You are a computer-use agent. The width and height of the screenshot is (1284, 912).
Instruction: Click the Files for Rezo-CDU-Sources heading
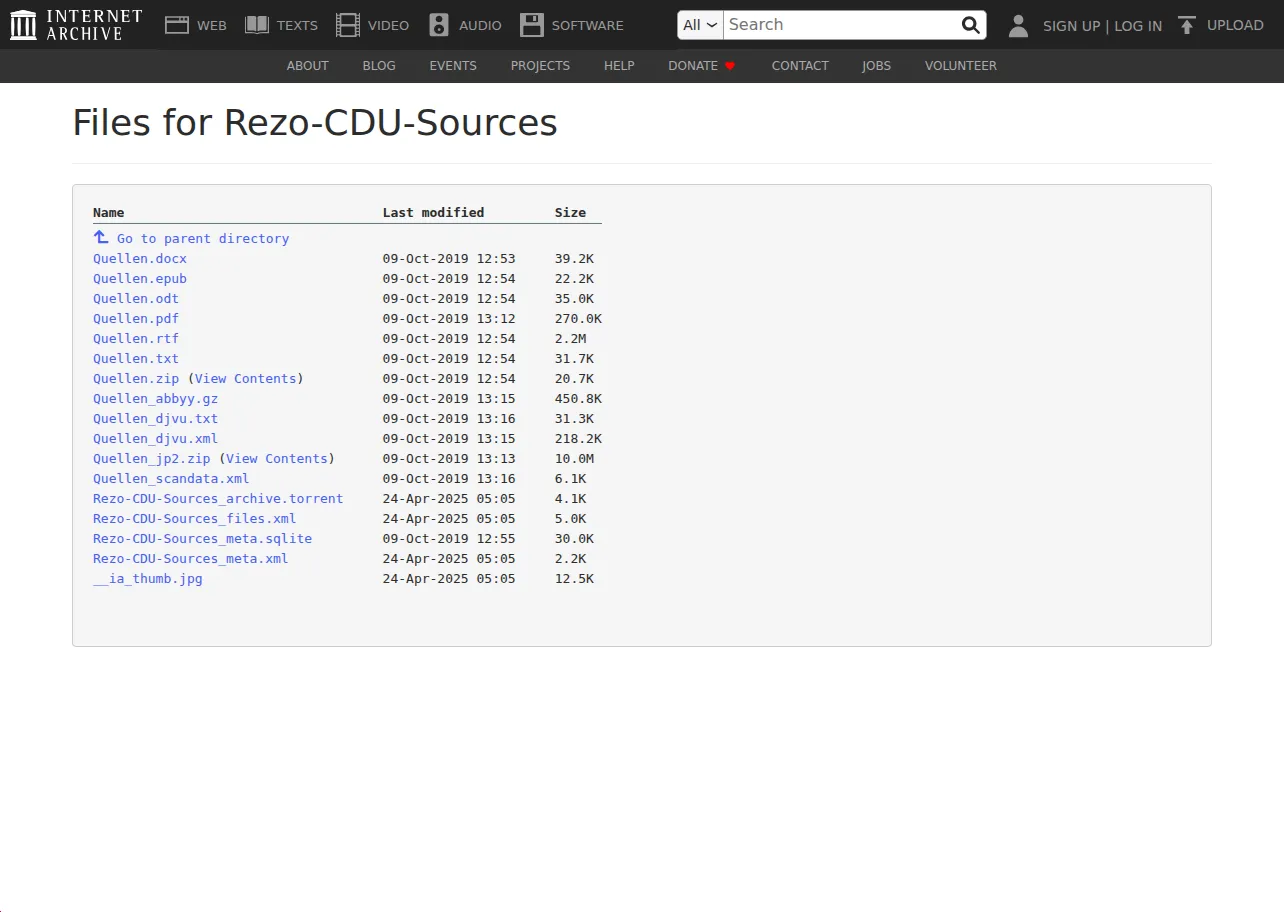point(315,123)
